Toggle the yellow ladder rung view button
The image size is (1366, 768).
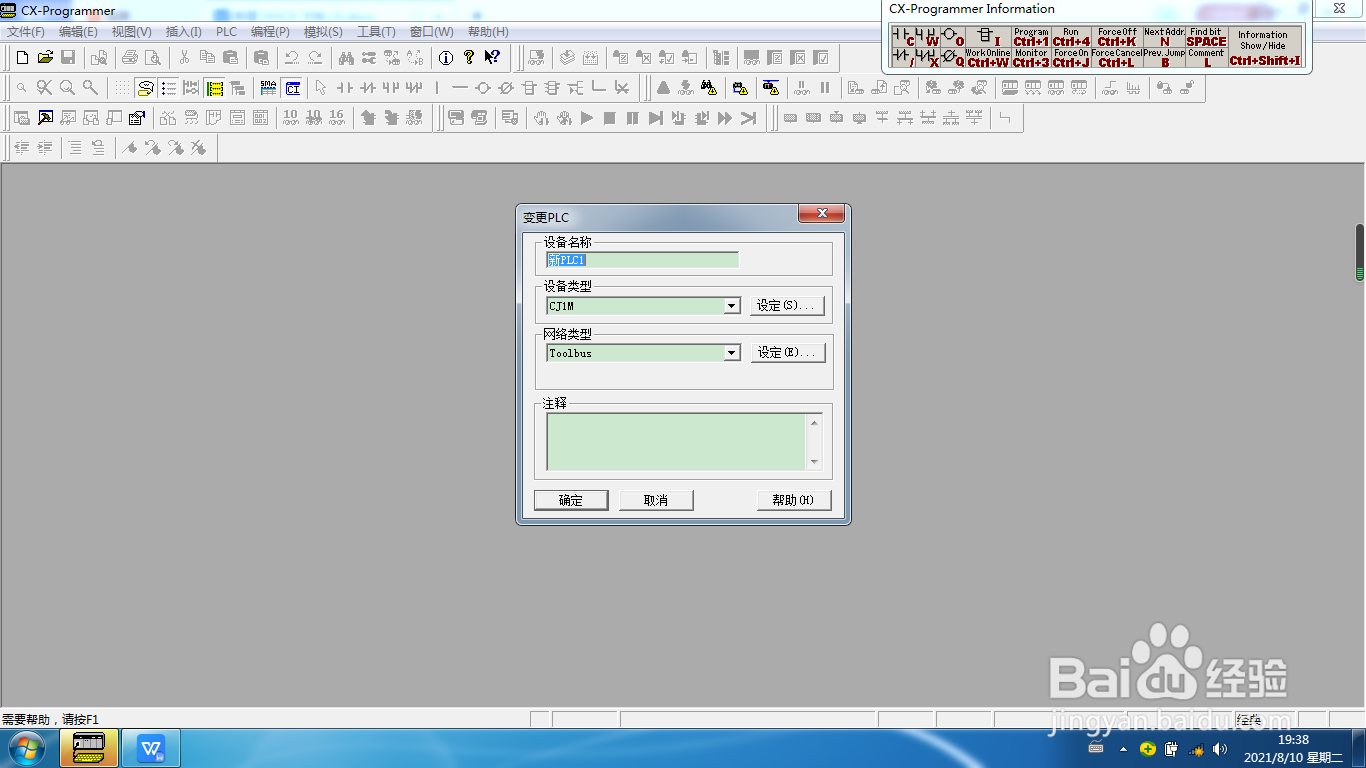point(215,88)
